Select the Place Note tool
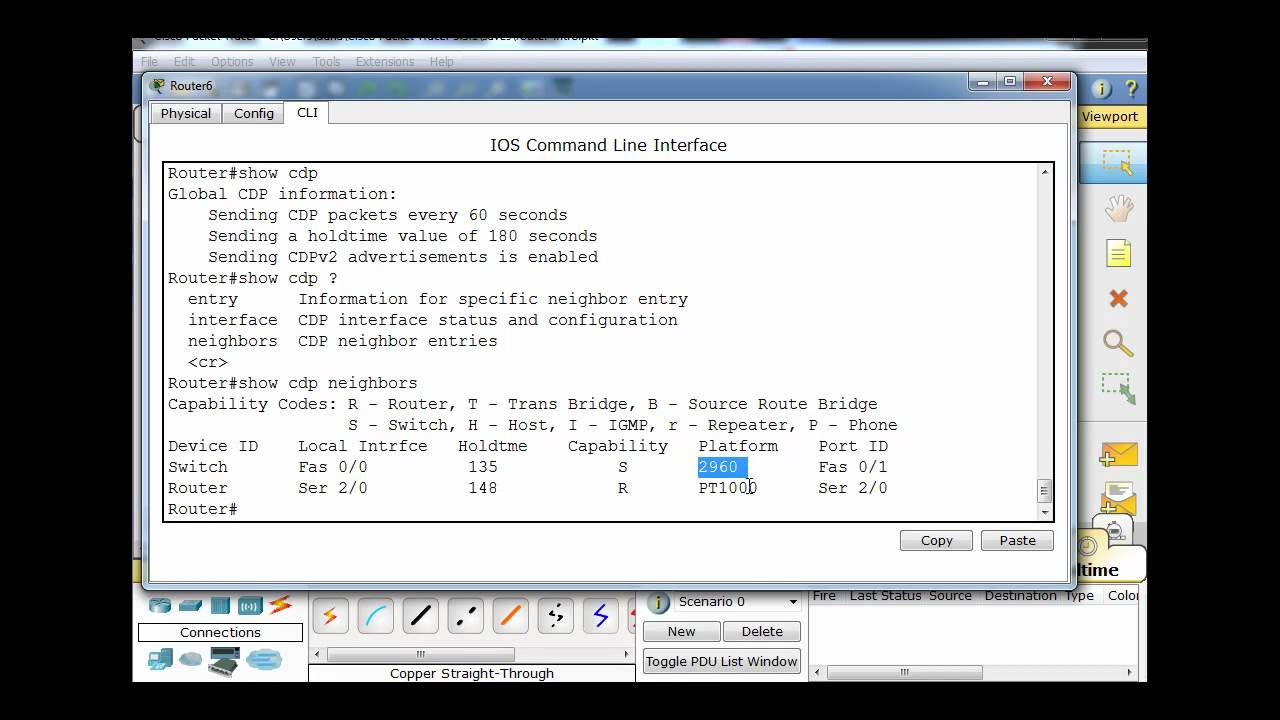Image resolution: width=1280 pixels, height=720 pixels. click(x=1118, y=254)
